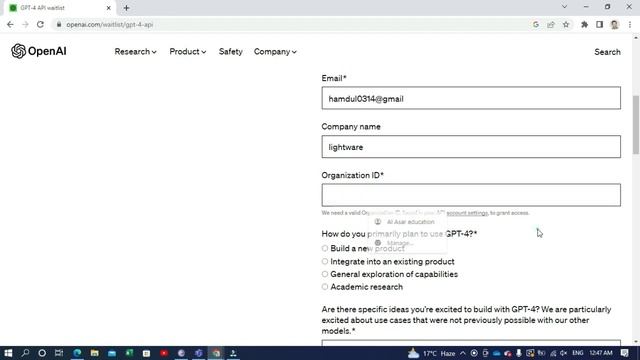Open Excel from the taskbar
This screenshot has height=360, width=640.
click(129, 353)
